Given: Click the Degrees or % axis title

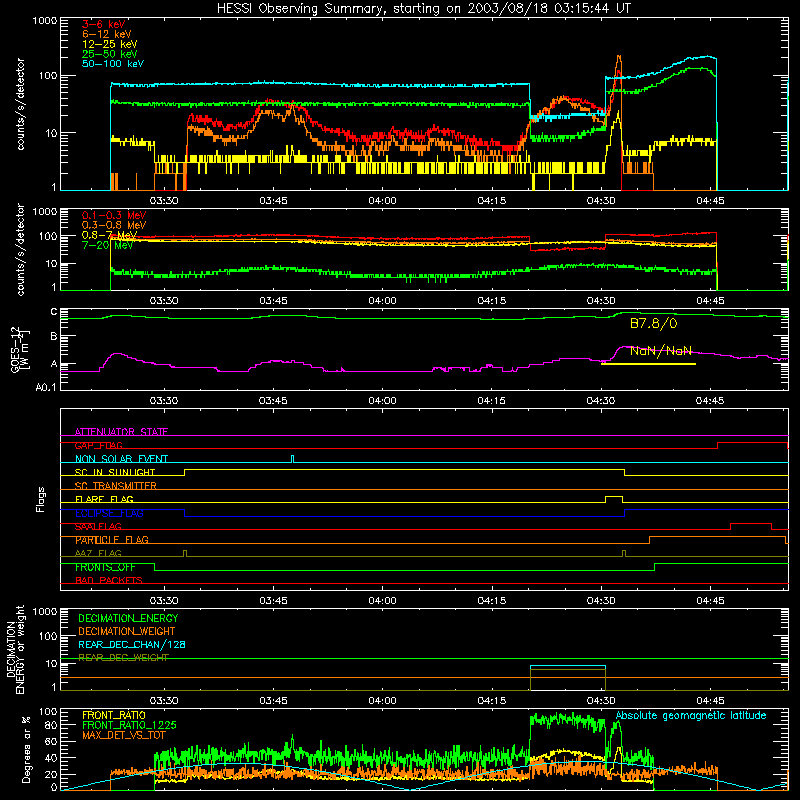Looking at the screenshot, I should (x=26, y=750).
